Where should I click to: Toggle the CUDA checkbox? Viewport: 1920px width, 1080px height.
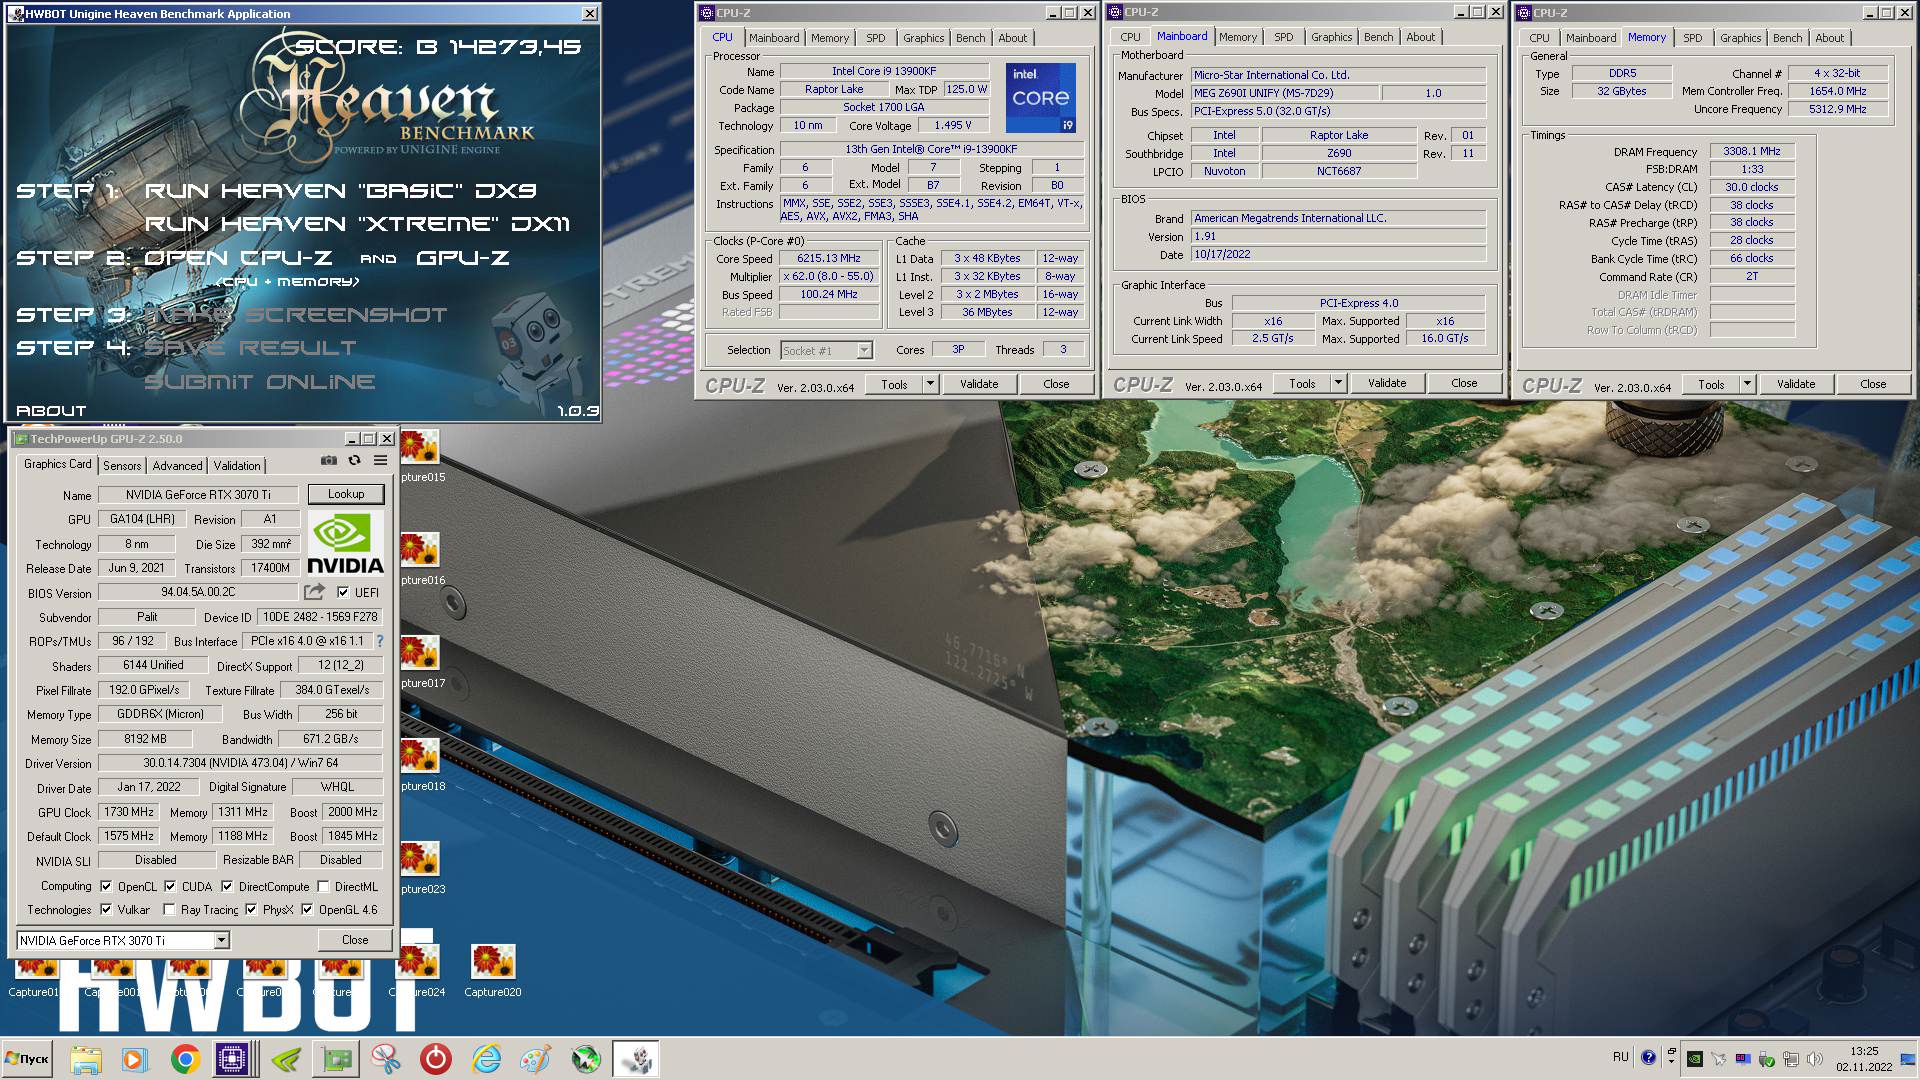pyautogui.click(x=170, y=886)
